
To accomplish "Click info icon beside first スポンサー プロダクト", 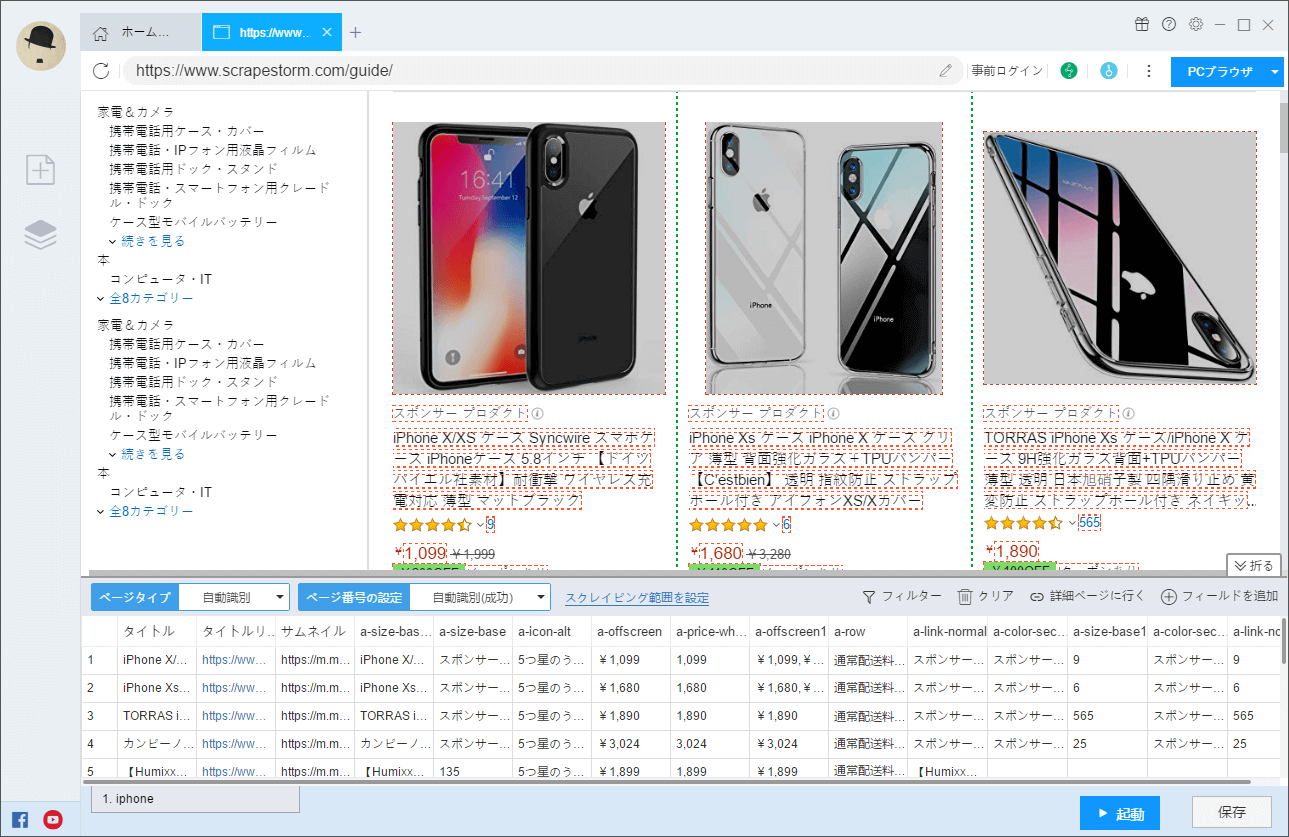I will pyautogui.click(x=537, y=413).
